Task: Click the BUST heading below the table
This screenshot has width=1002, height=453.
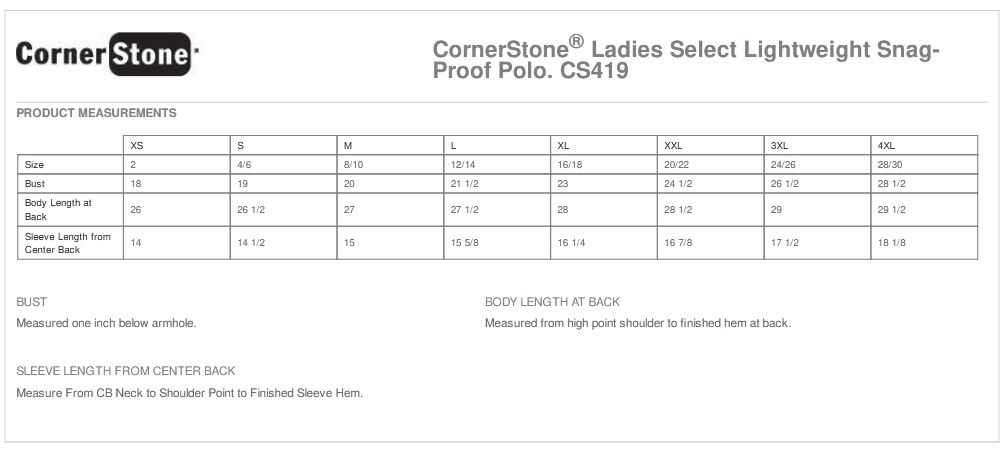Action: click(32, 302)
